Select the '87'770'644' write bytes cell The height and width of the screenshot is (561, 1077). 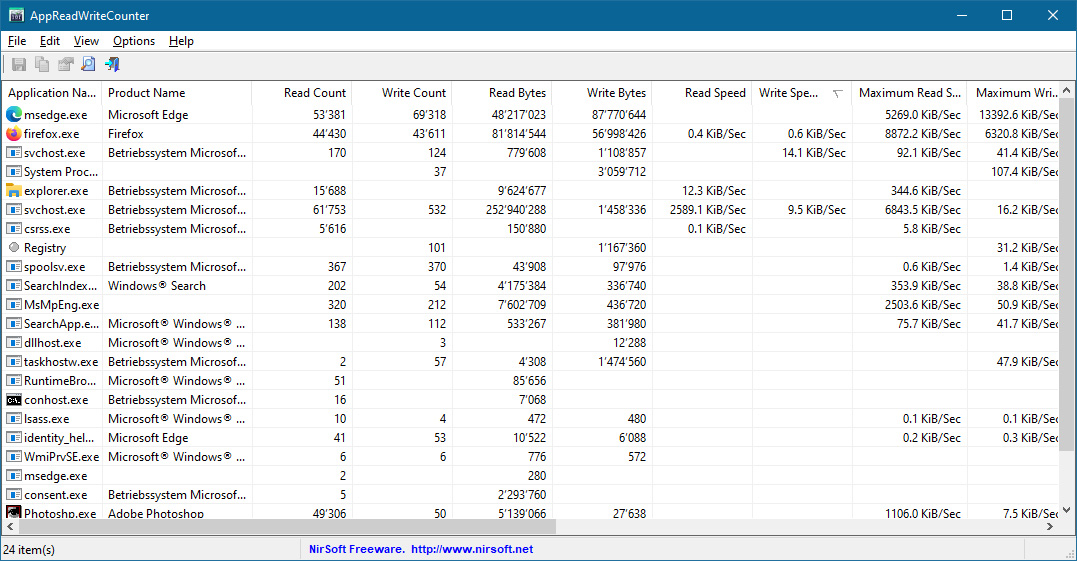tap(619, 115)
